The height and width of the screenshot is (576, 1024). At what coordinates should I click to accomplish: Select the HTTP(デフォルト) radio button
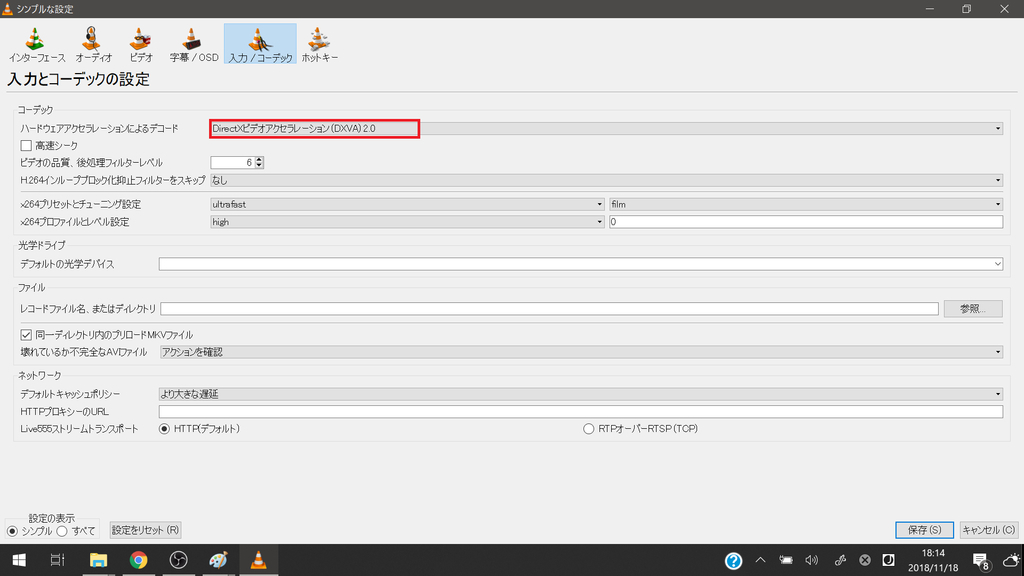coord(164,429)
